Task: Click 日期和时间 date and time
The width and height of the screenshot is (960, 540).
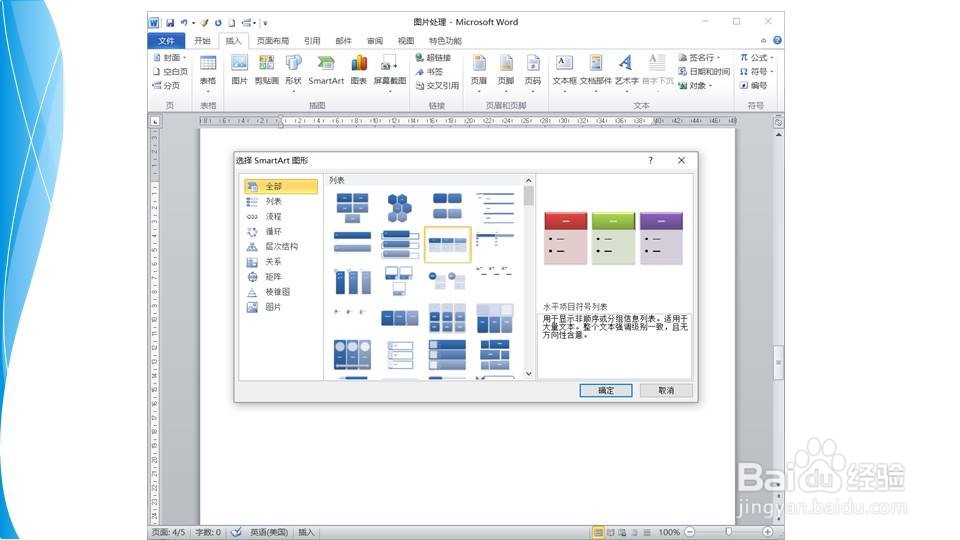Action: click(x=703, y=72)
